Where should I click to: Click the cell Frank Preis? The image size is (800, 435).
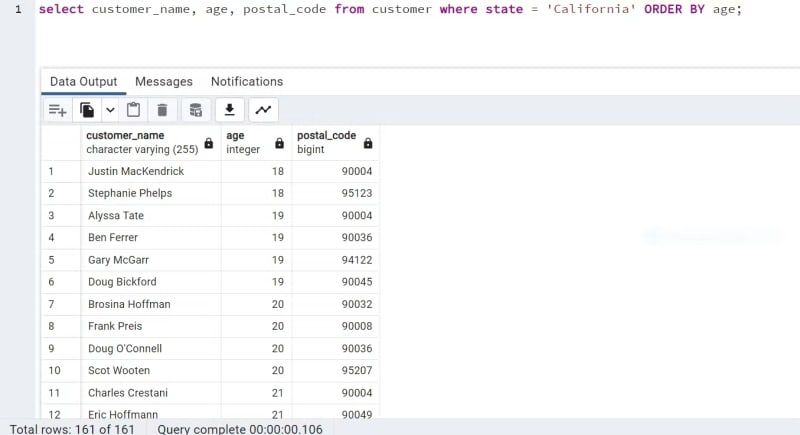click(151, 326)
